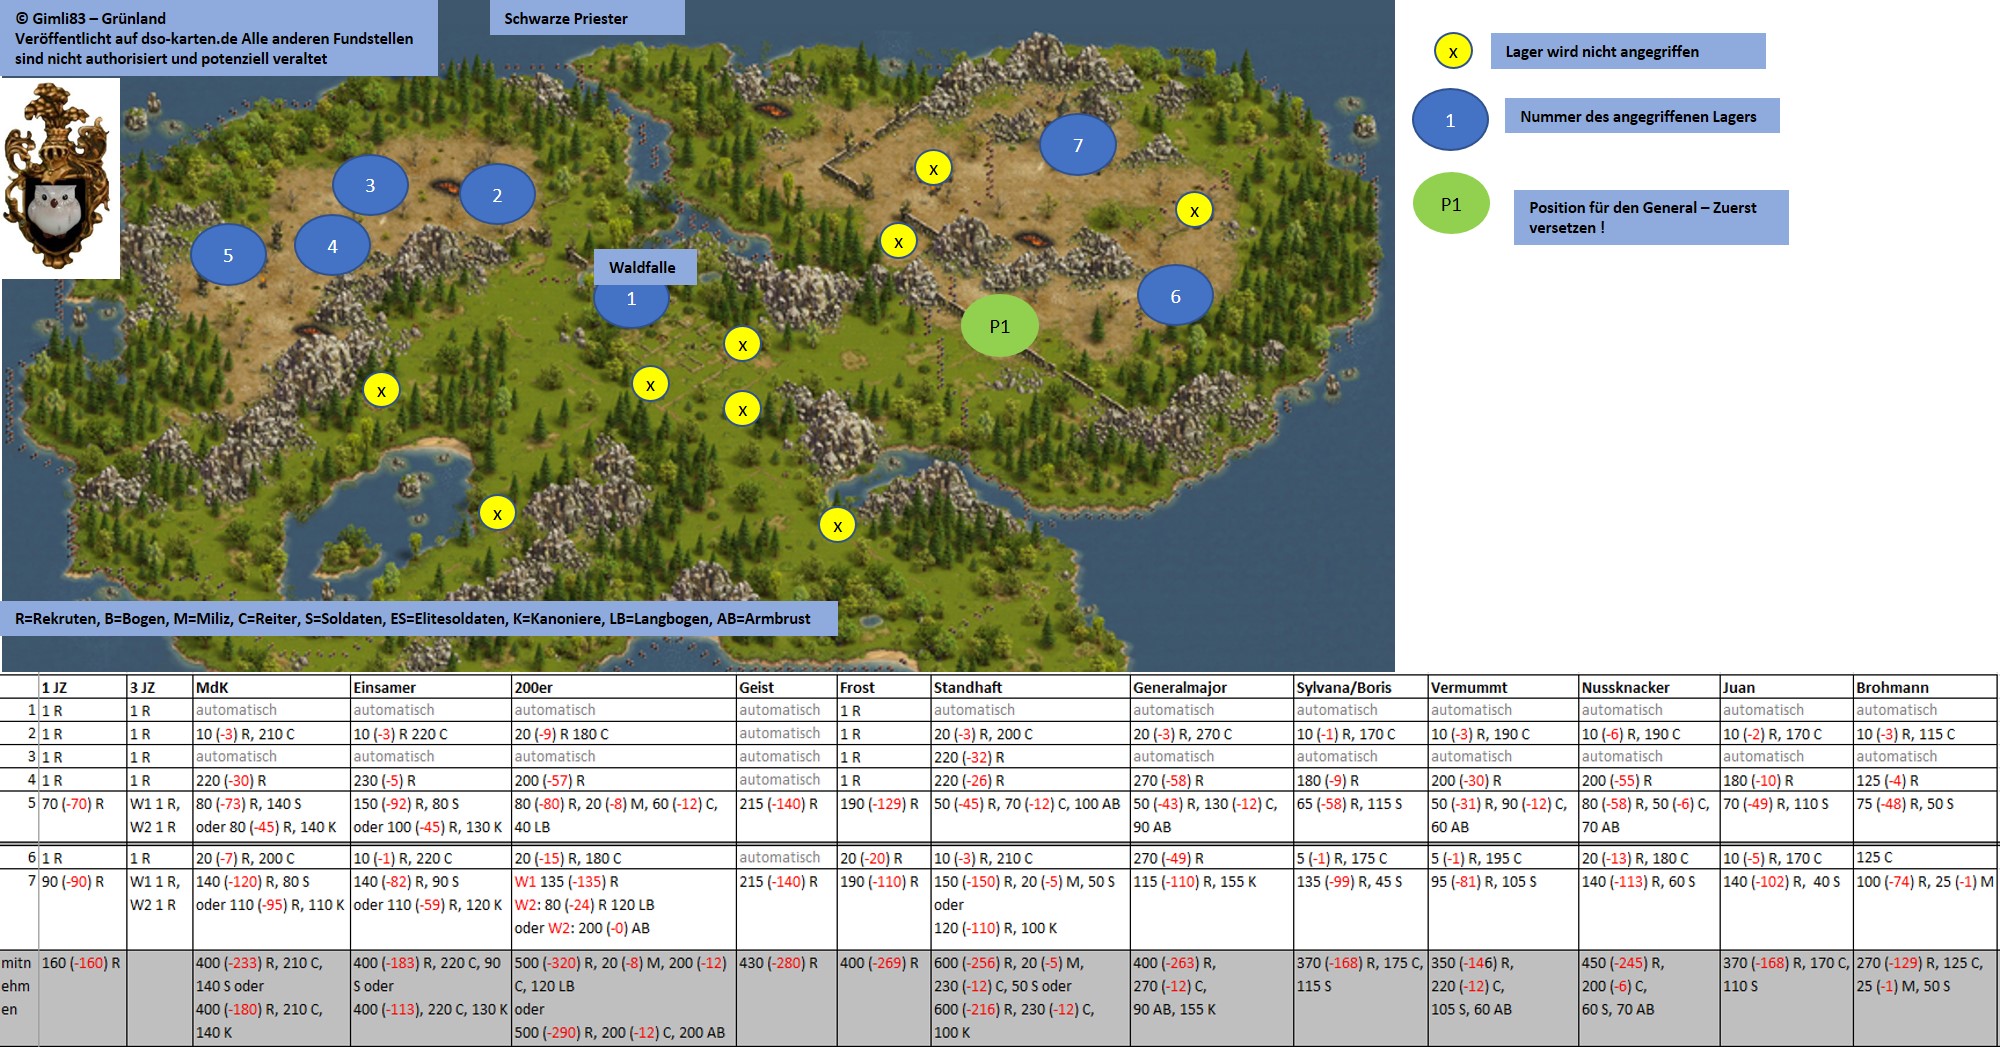The height and width of the screenshot is (1047, 2000).
Task: Click the total cell '160 (-160) R'
Action: coord(83,998)
